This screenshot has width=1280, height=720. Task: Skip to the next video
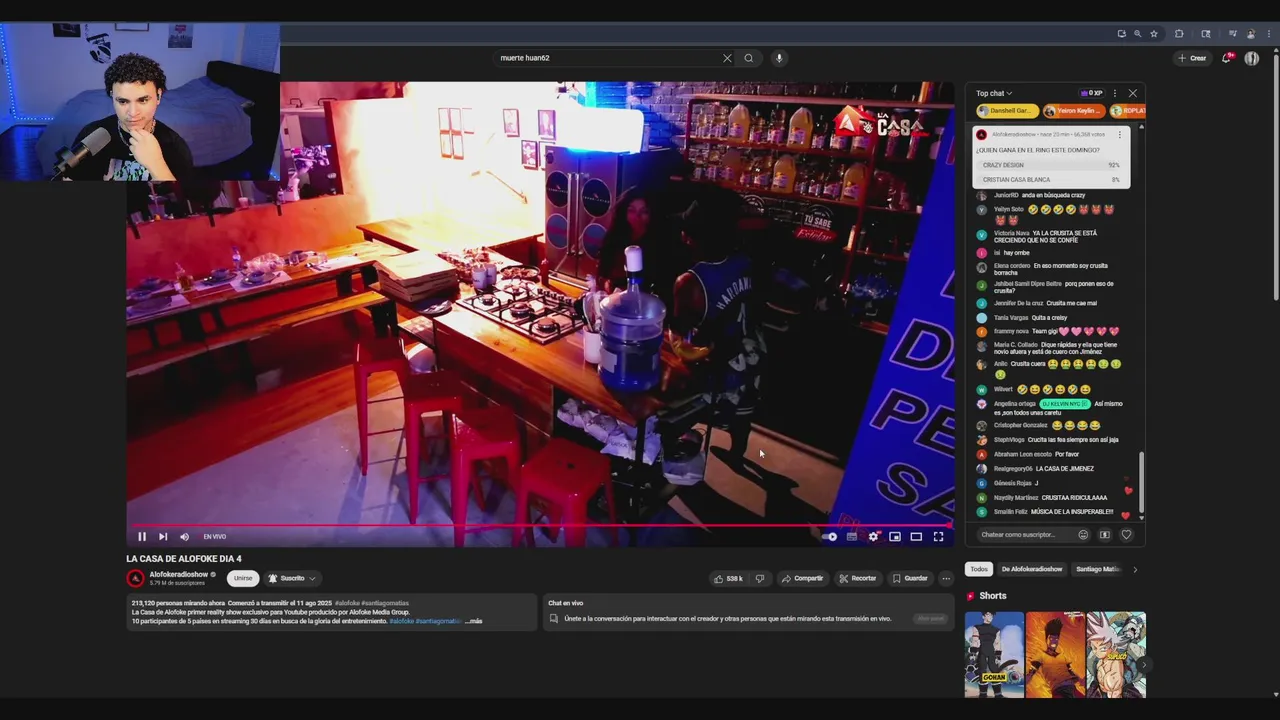coord(163,537)
